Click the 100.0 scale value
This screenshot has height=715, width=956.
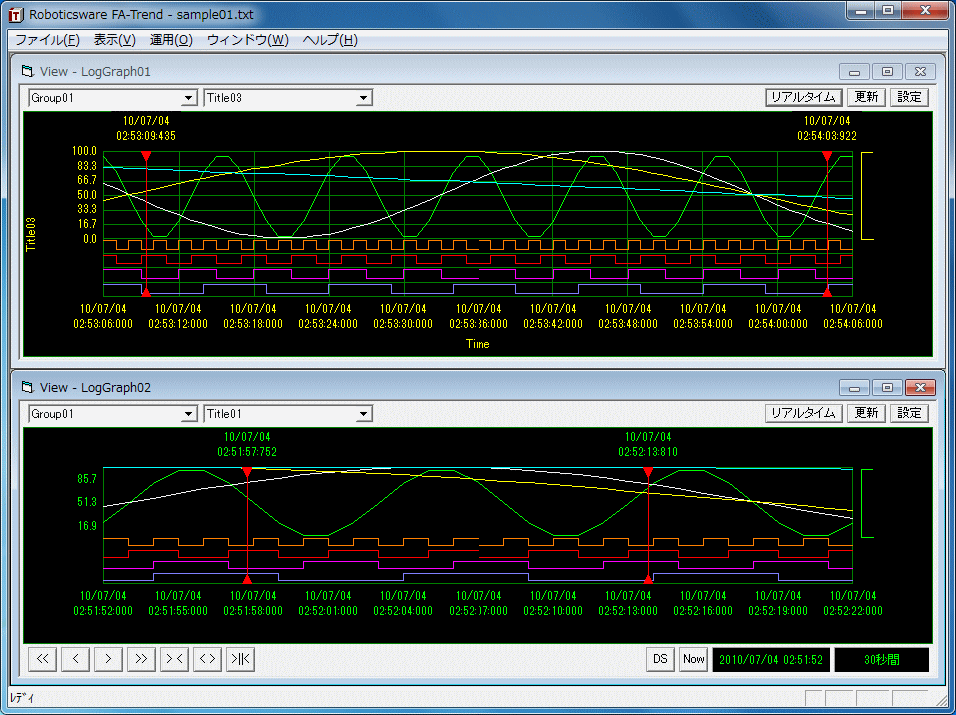84,151
